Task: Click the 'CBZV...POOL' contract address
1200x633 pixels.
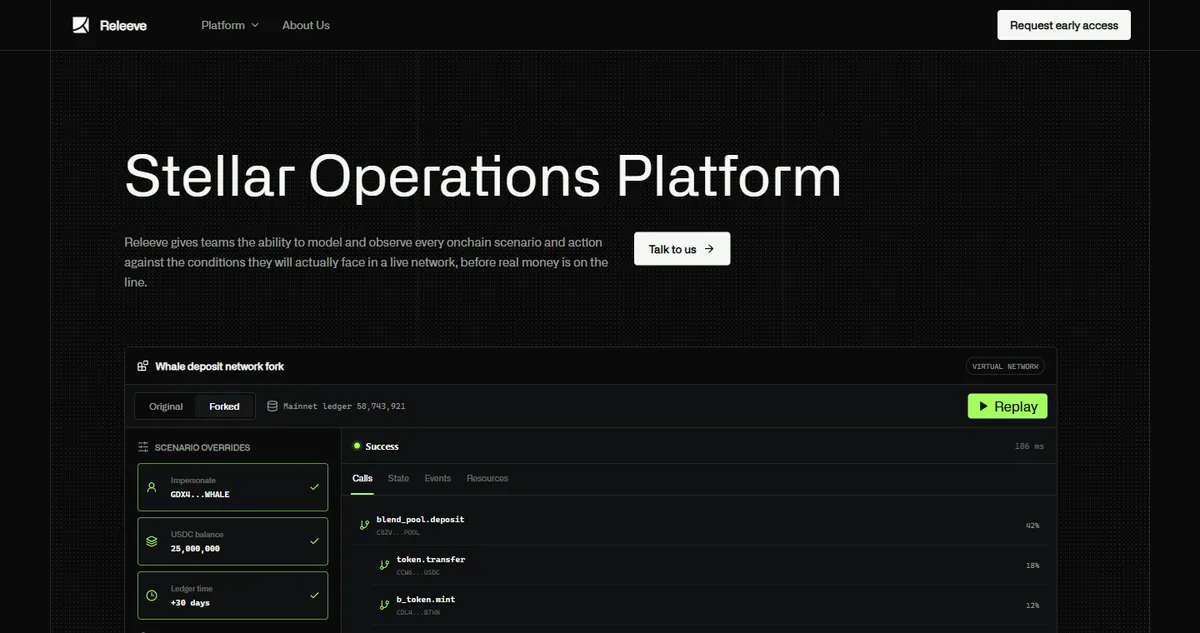Action: 399,532
